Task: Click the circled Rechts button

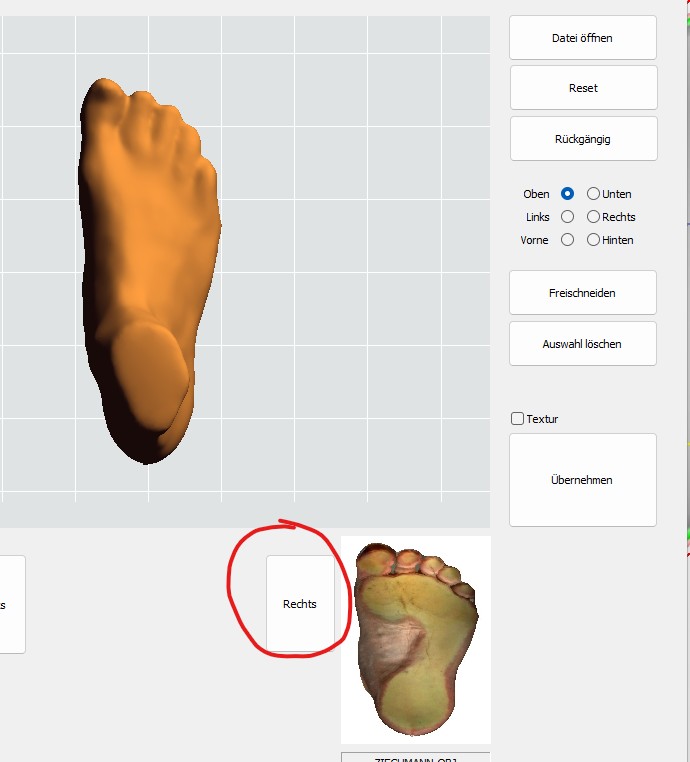Action: pyautogui.click(x=300, y=604)
